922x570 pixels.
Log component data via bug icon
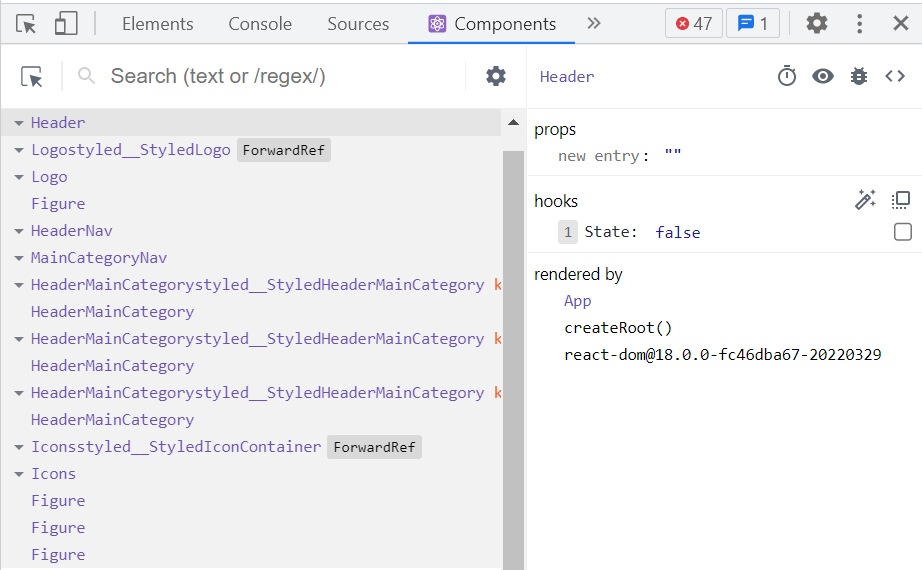pos(859,76)
